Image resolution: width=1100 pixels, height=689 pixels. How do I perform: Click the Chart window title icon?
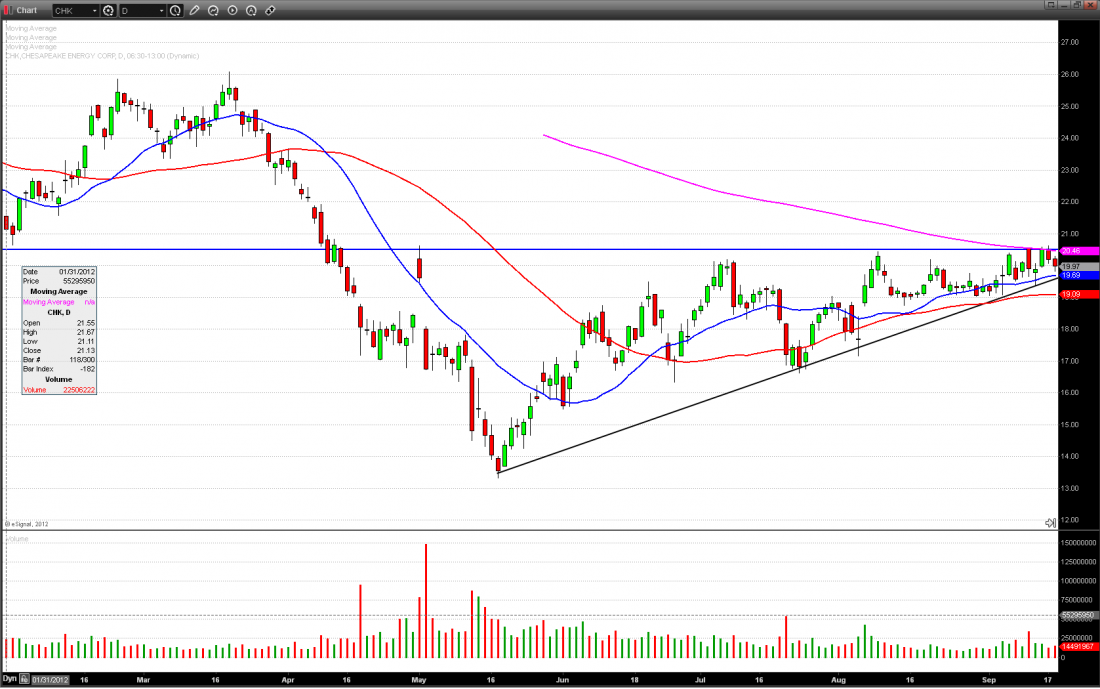pyautogui.click(x=9, y=10)
